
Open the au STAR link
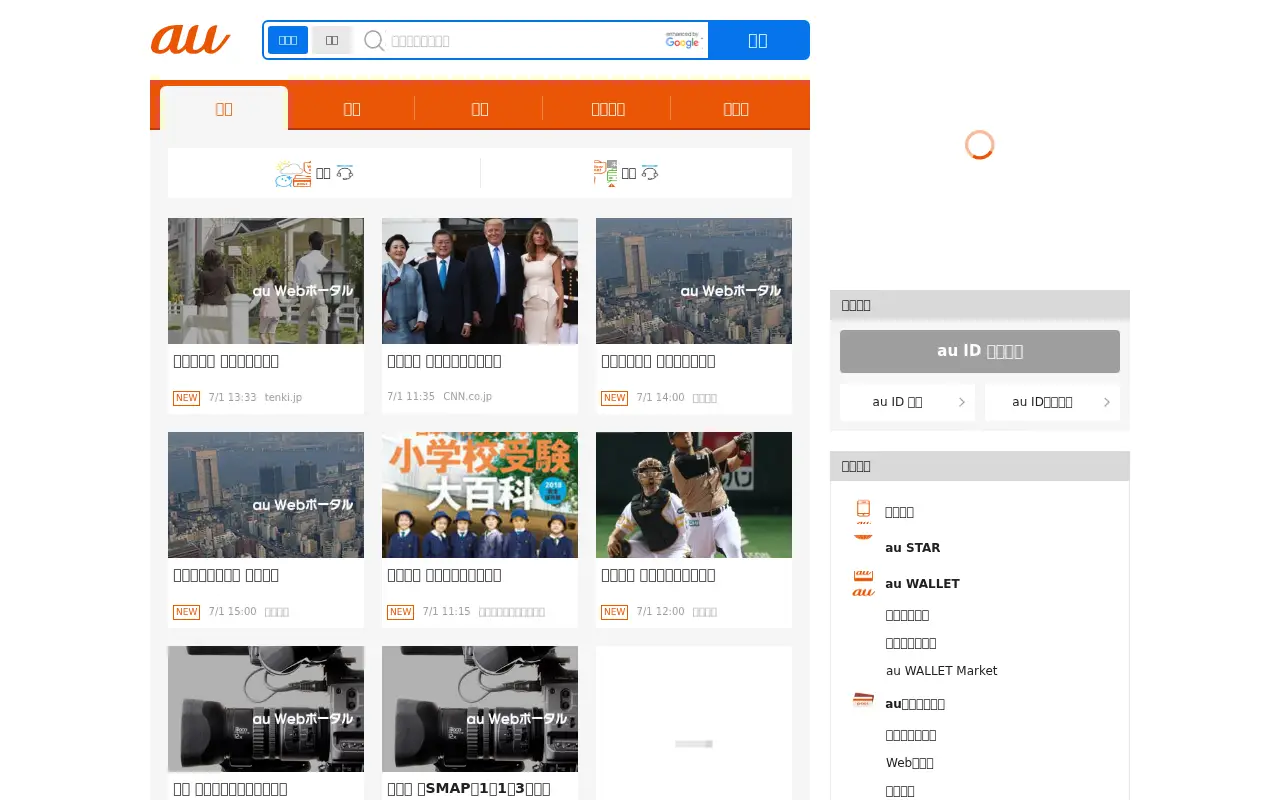pyautogui.click(x=912, y=548)
